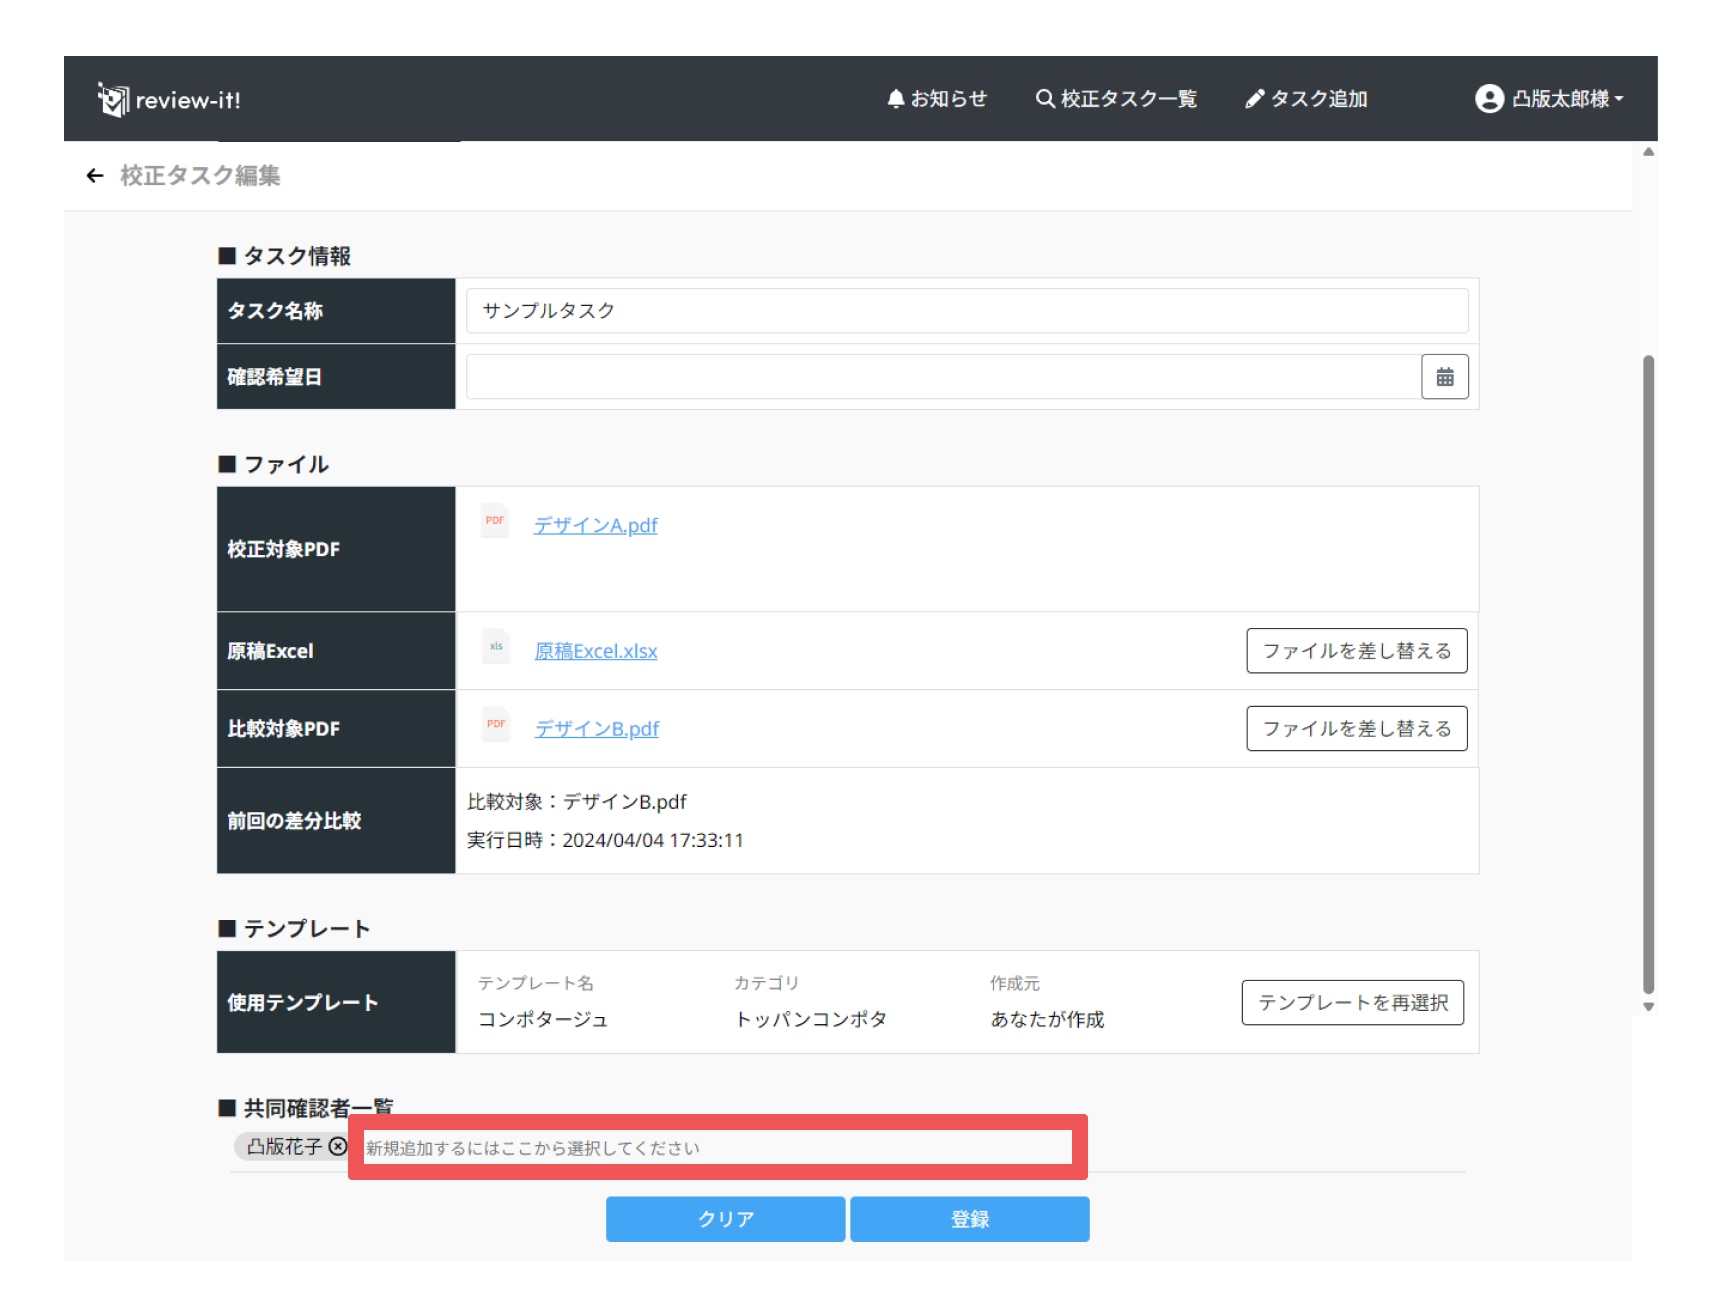Open the calendar date picker icon
This screenshot has width=1720, height=1314.
(1444, 377)
